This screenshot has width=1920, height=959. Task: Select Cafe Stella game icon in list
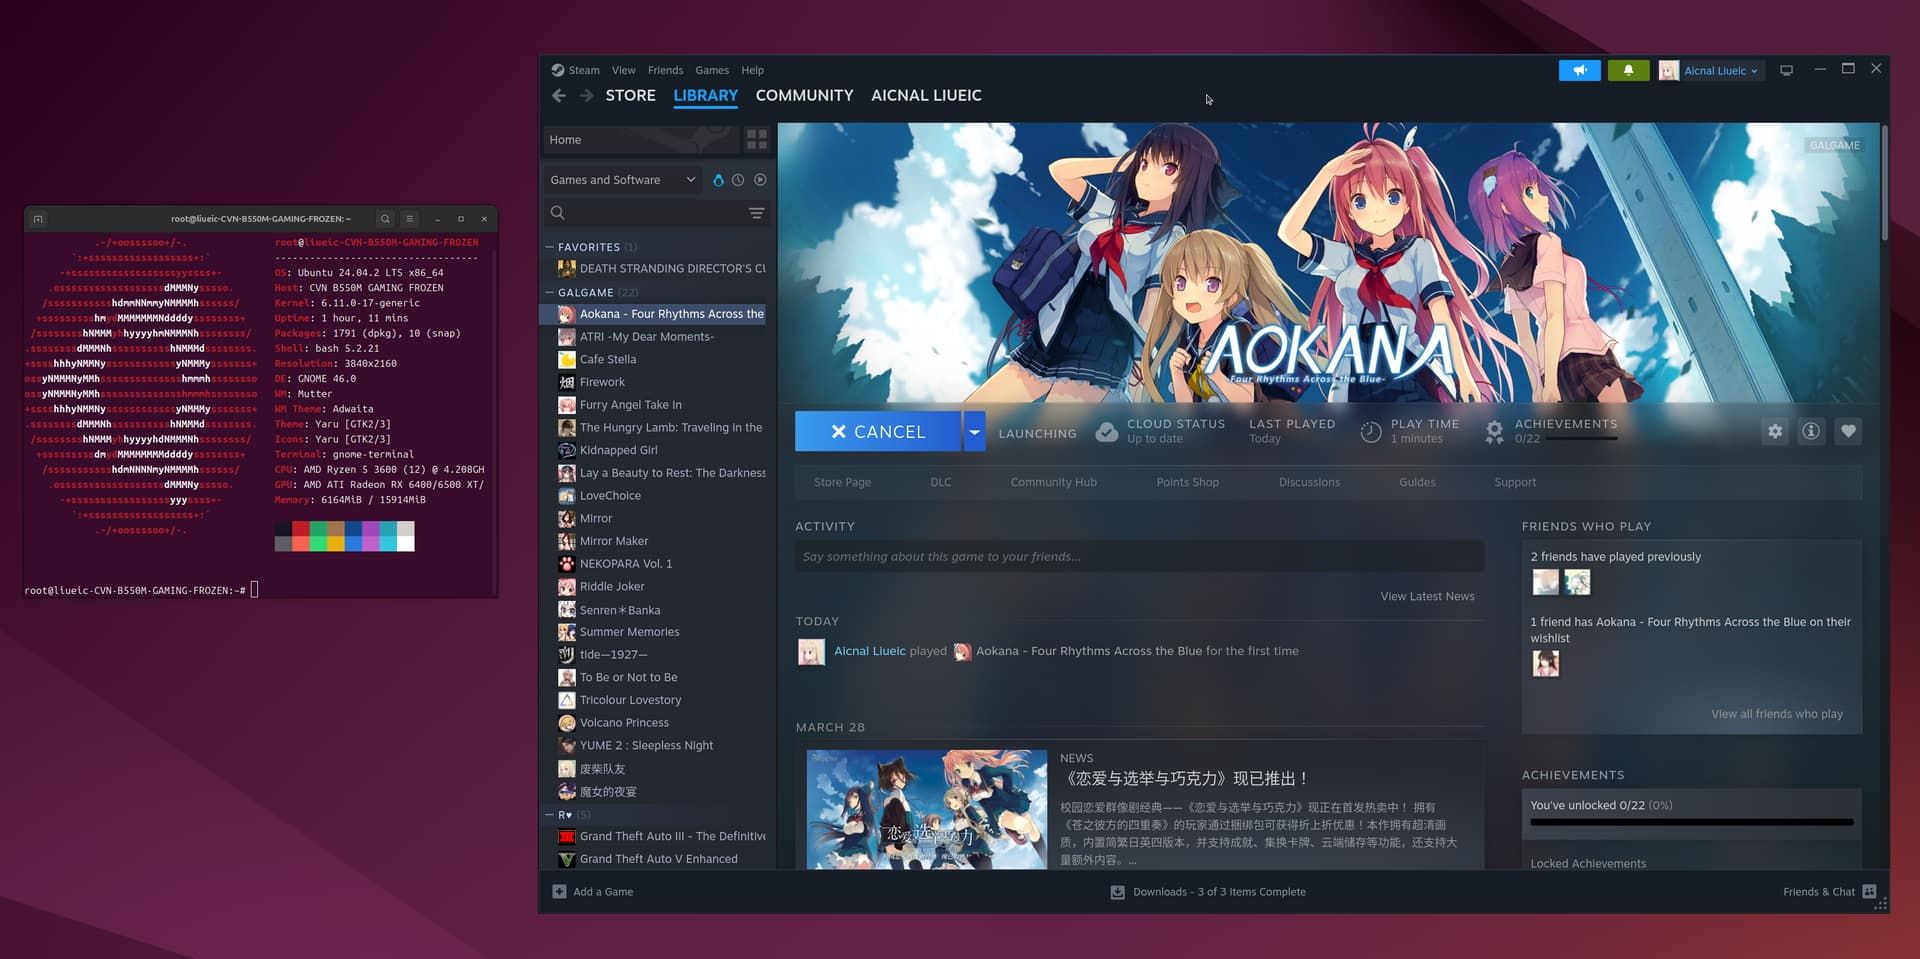point(567,359)
